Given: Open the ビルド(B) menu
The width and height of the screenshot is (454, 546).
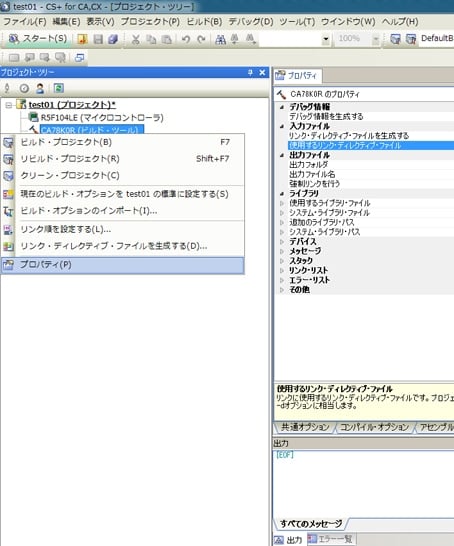Looking at the screenshot, I should point(204,22).
